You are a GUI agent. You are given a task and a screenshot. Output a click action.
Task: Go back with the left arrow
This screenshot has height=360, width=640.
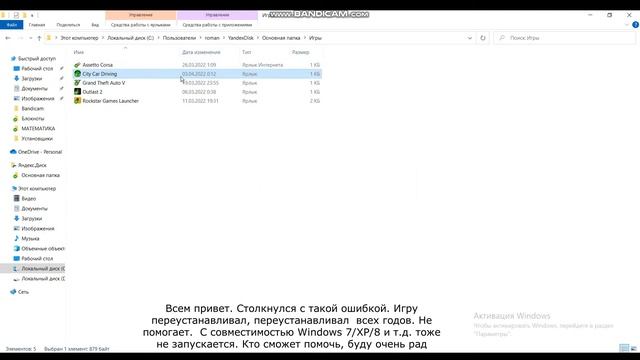(8, 38)
